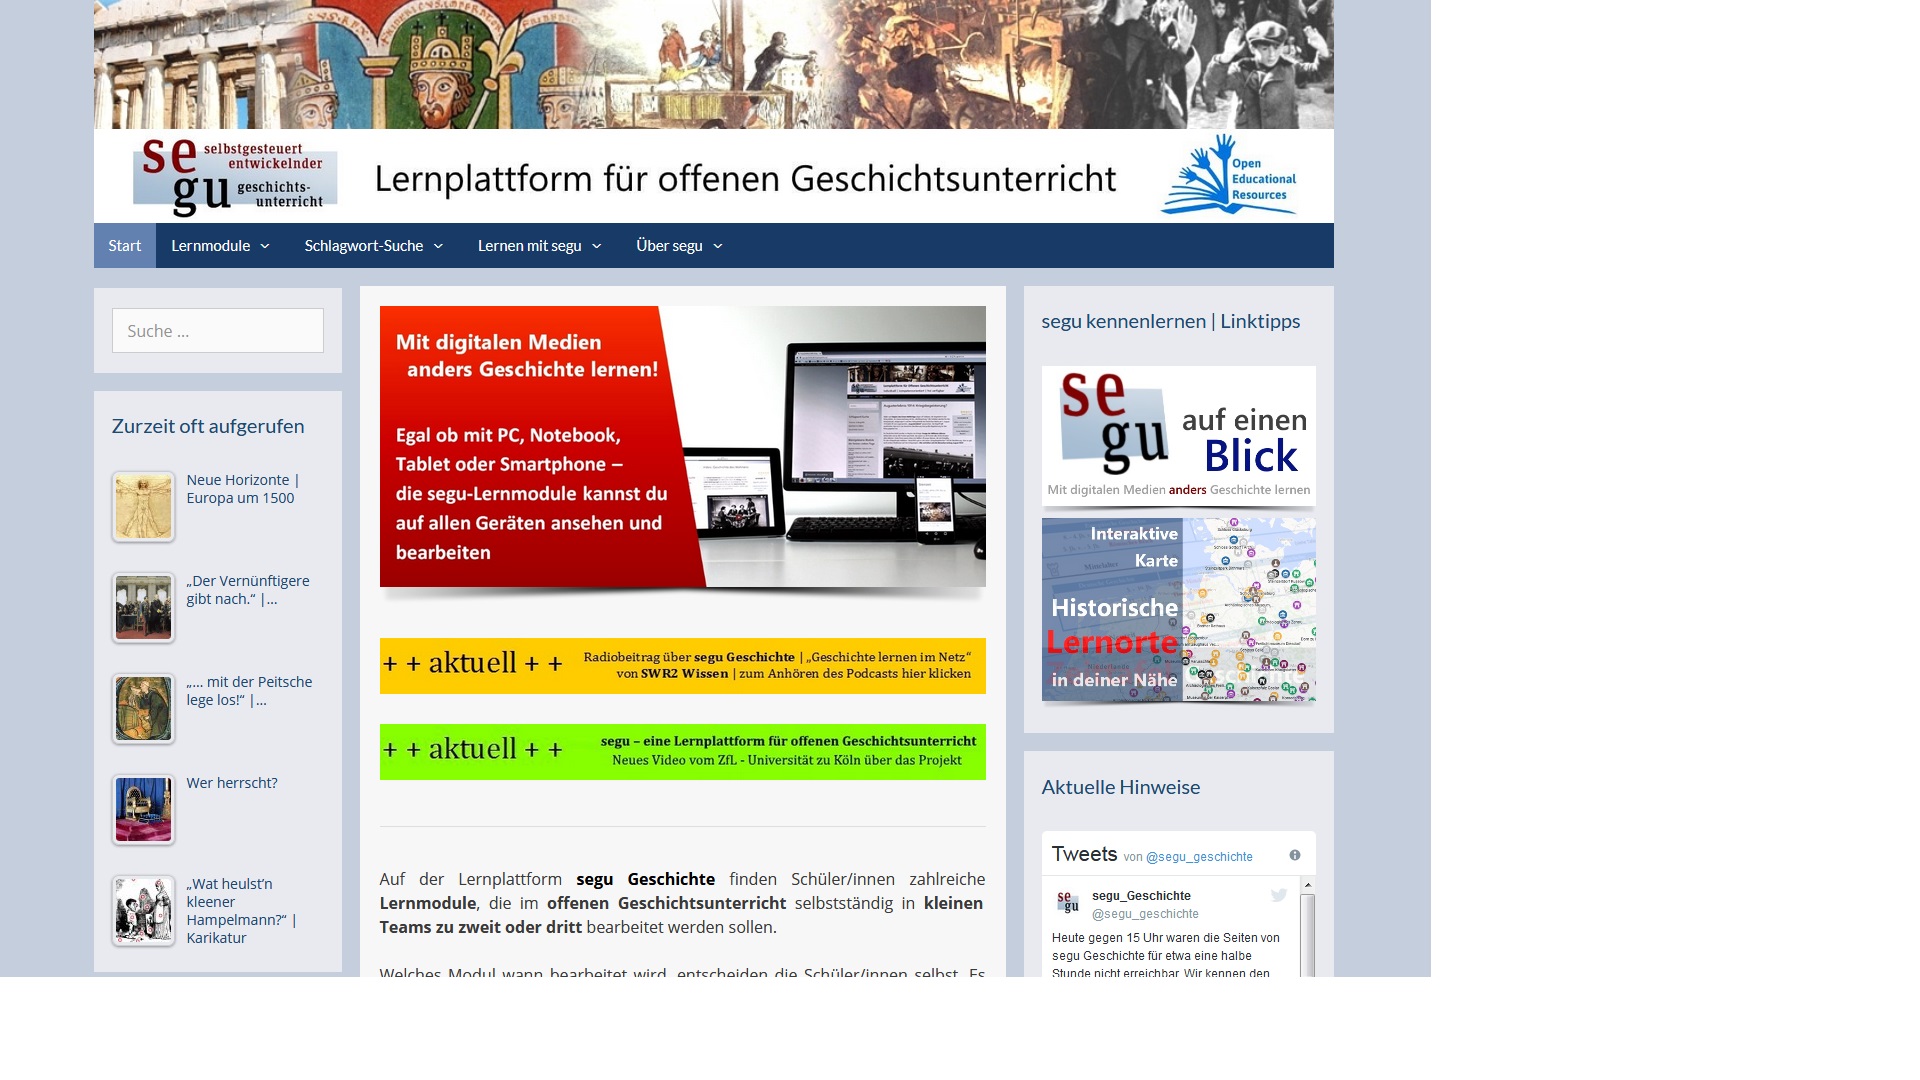
Task: Click the Open Educational Resources logo
Action: pos(1229,175)
